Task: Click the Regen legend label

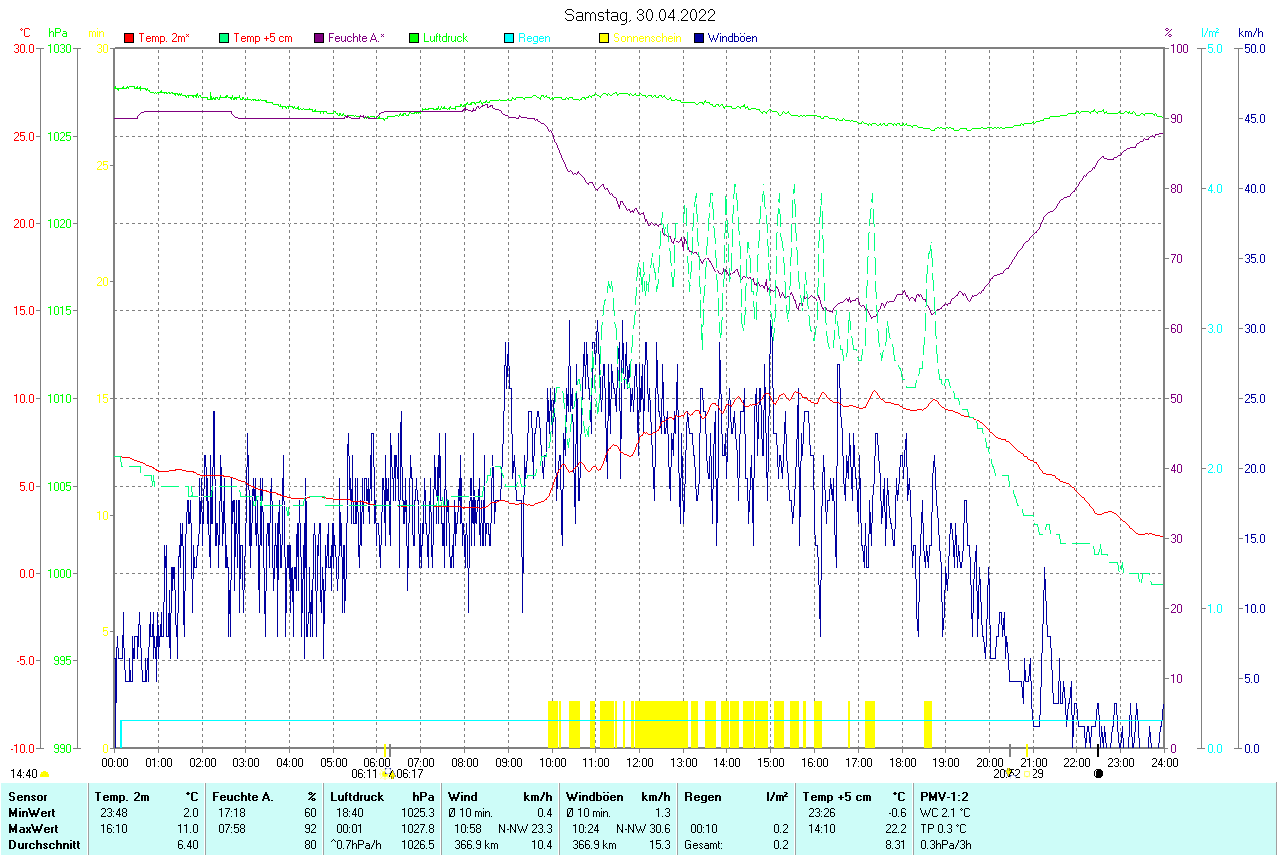Action: pos(534,38)
